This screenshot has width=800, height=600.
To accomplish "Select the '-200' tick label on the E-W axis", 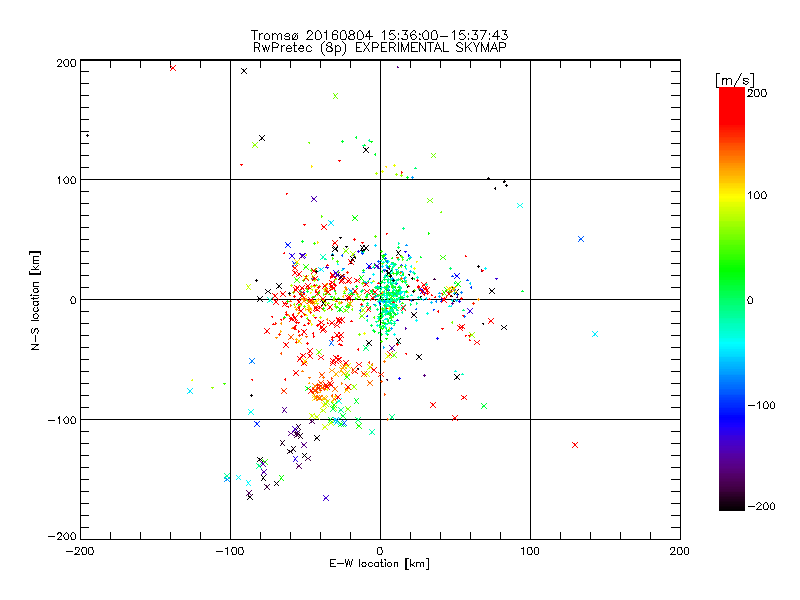I will [80, 551].
